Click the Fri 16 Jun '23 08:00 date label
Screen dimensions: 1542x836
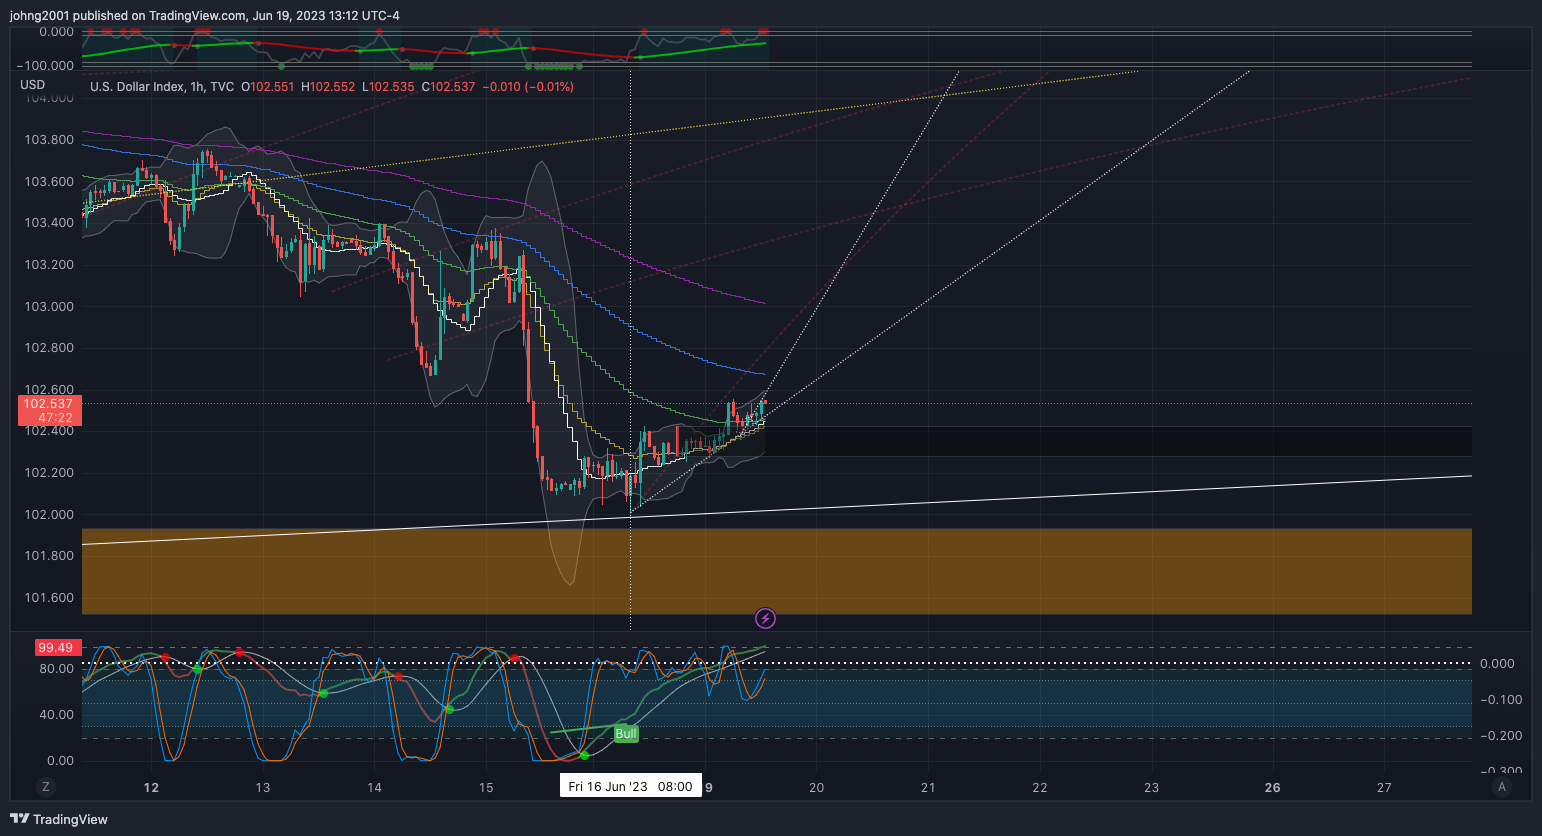coord(630,786)
